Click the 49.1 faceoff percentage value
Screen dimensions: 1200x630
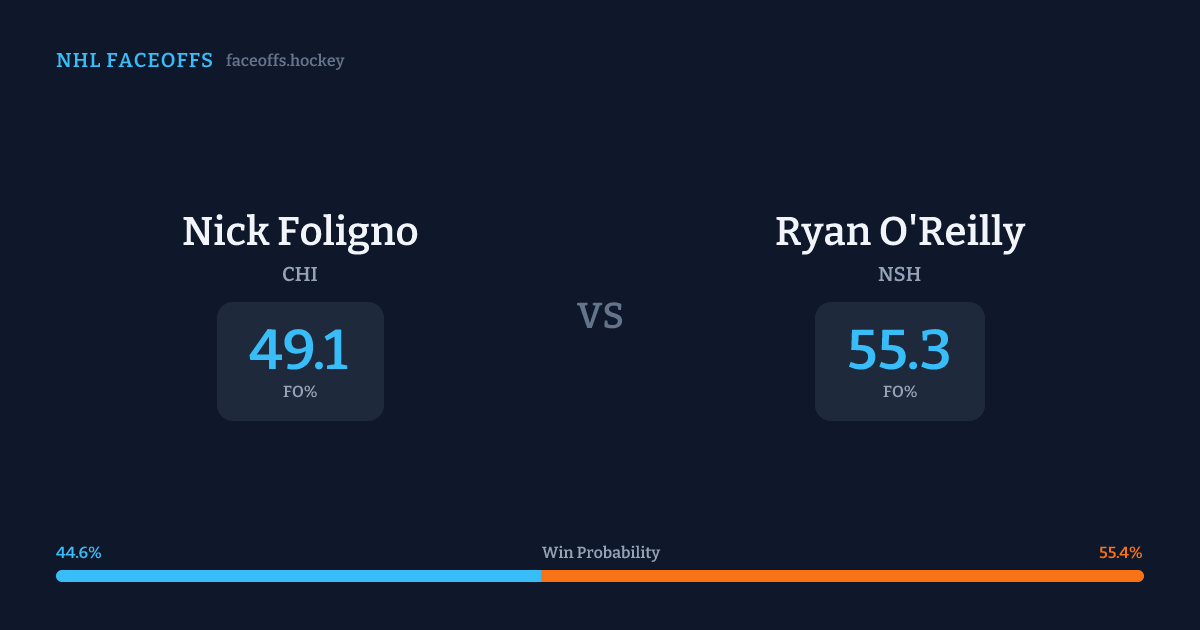click(x=299, y=350)
